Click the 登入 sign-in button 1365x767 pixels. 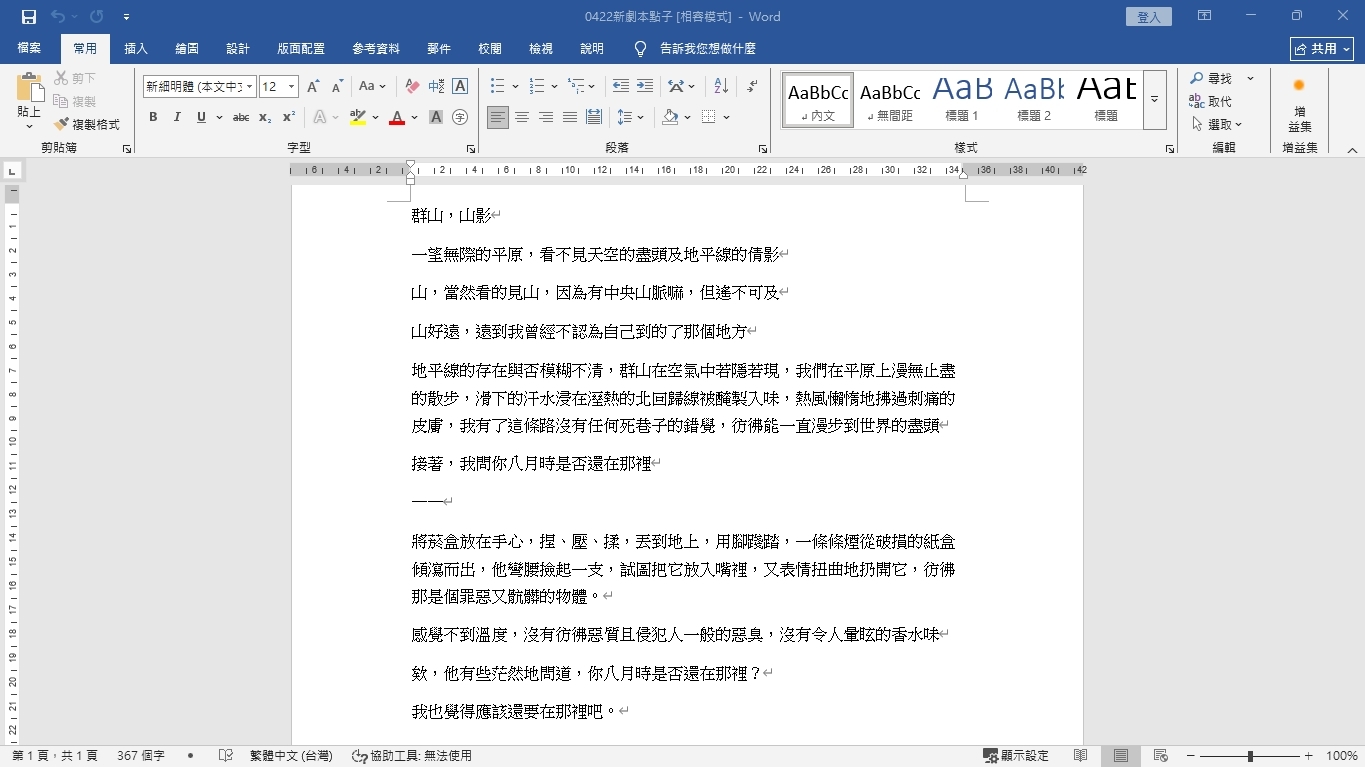pos(1149,17)
